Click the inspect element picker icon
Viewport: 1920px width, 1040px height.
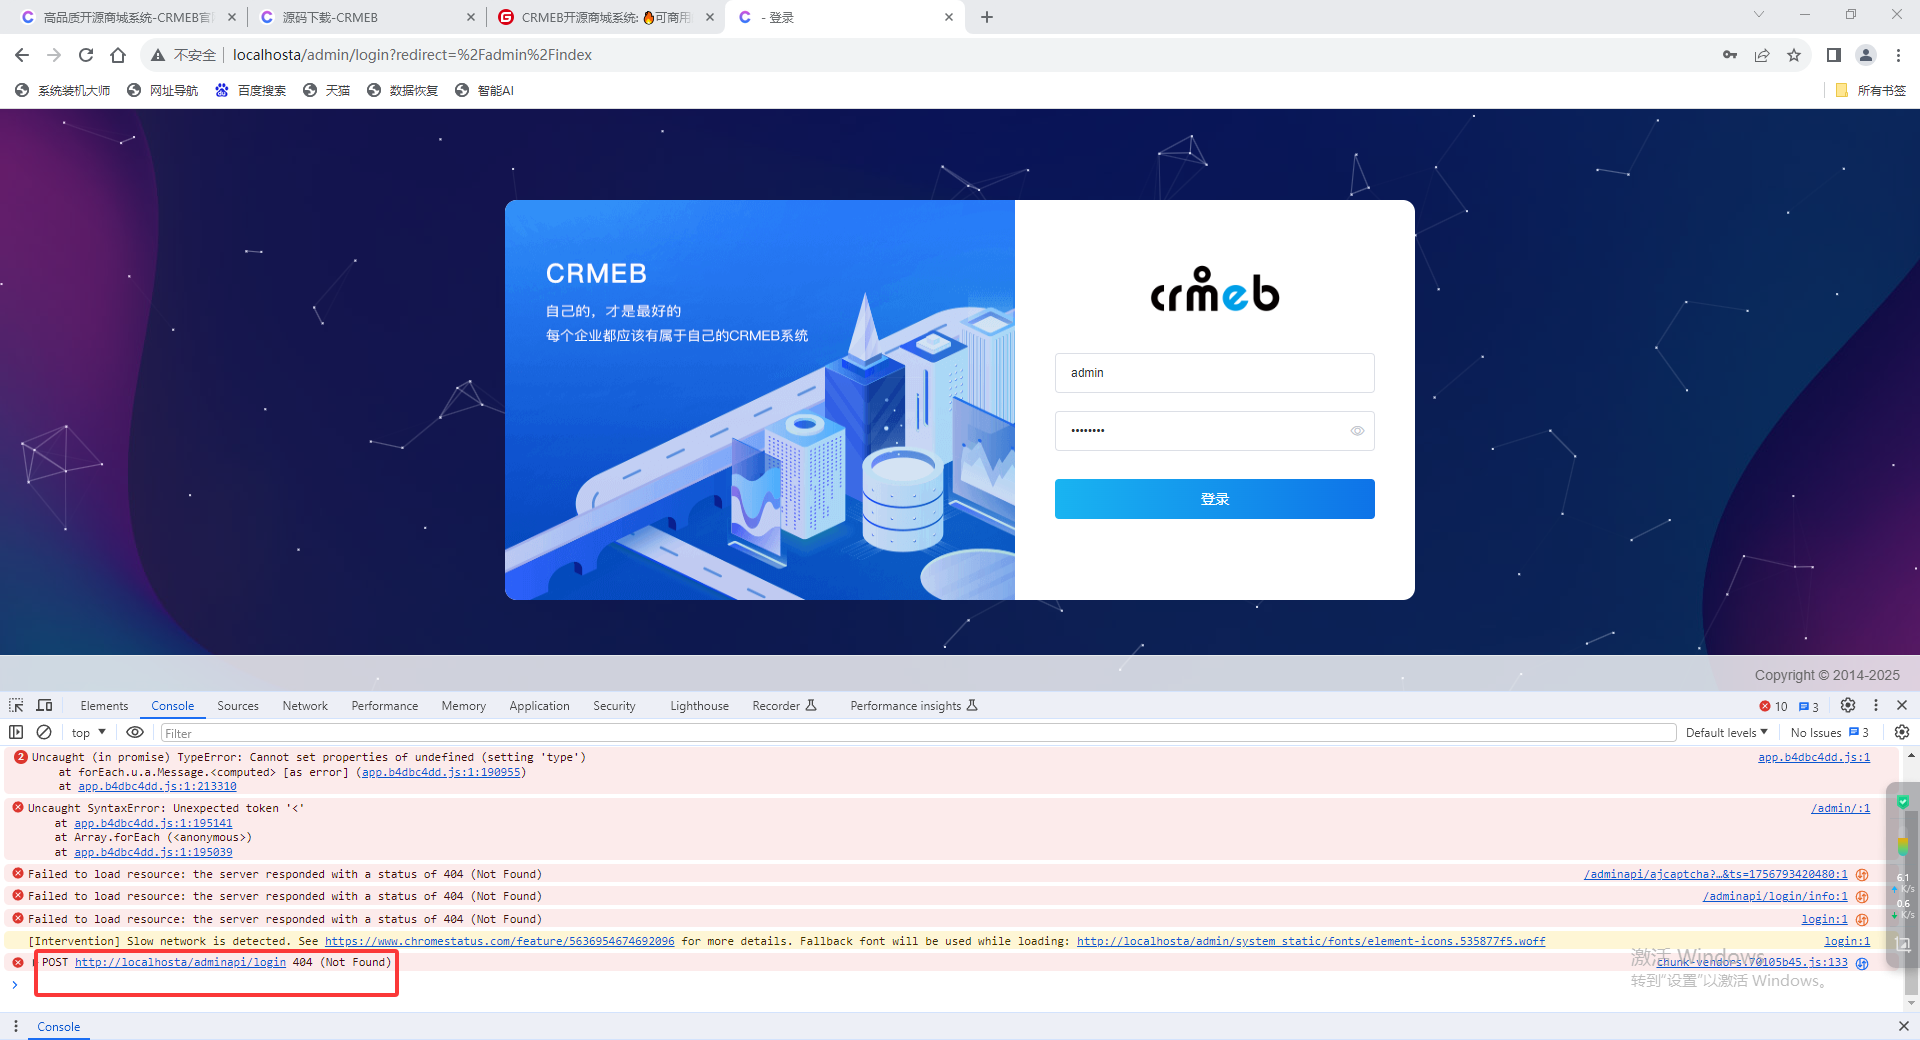[16, 705]
